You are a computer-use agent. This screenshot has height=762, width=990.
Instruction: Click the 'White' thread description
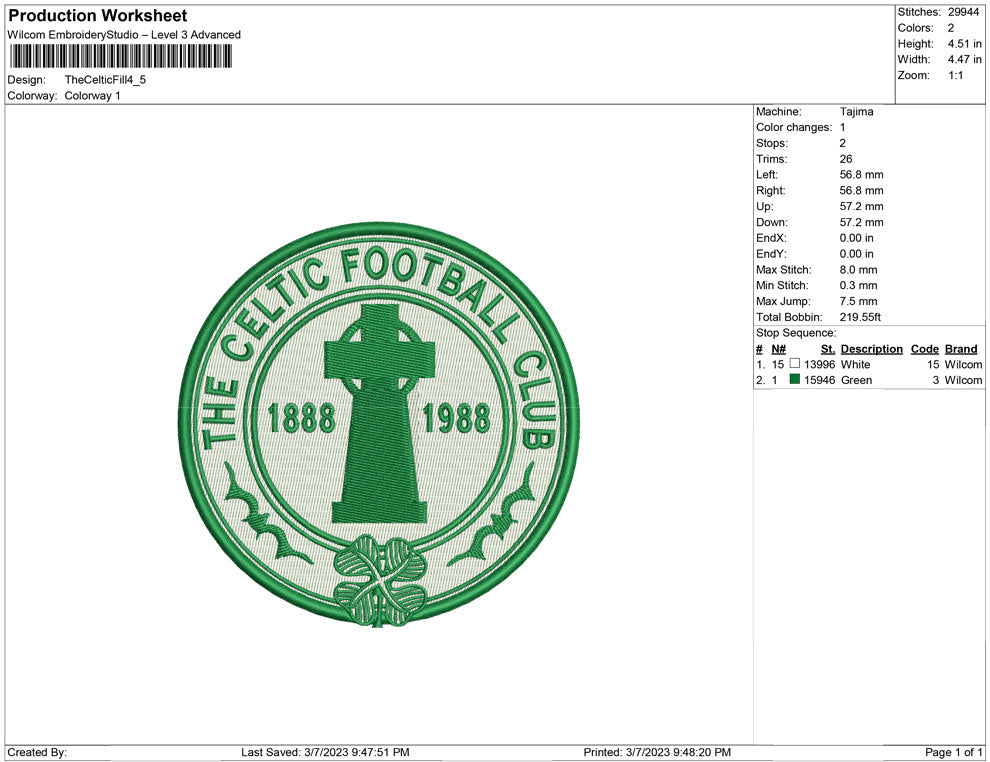click(x=856, y=364)
